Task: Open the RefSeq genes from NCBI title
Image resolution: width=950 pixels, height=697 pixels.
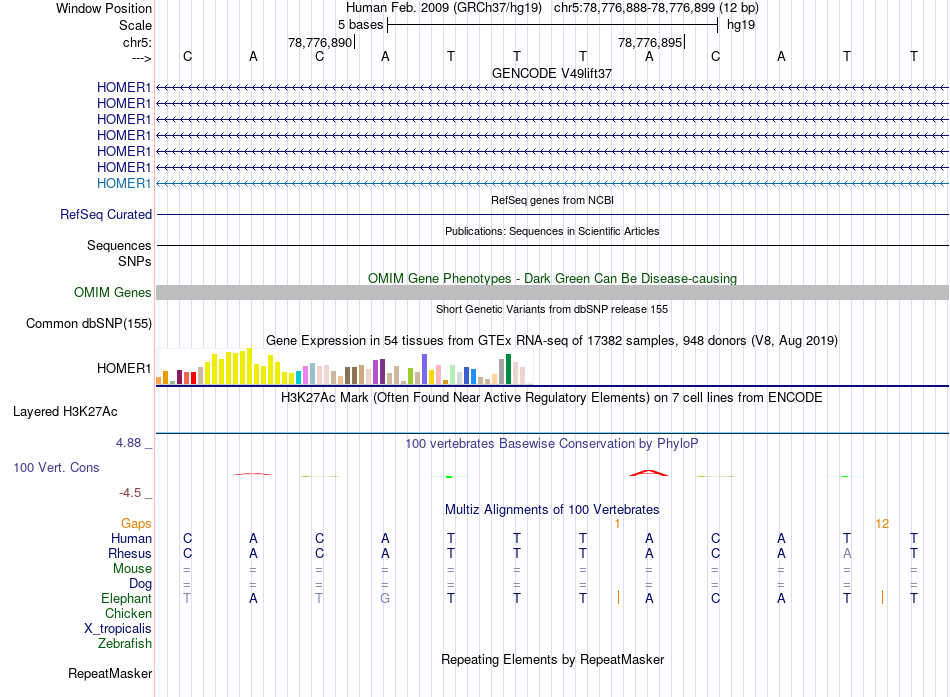Action: [x=552, y=200]
